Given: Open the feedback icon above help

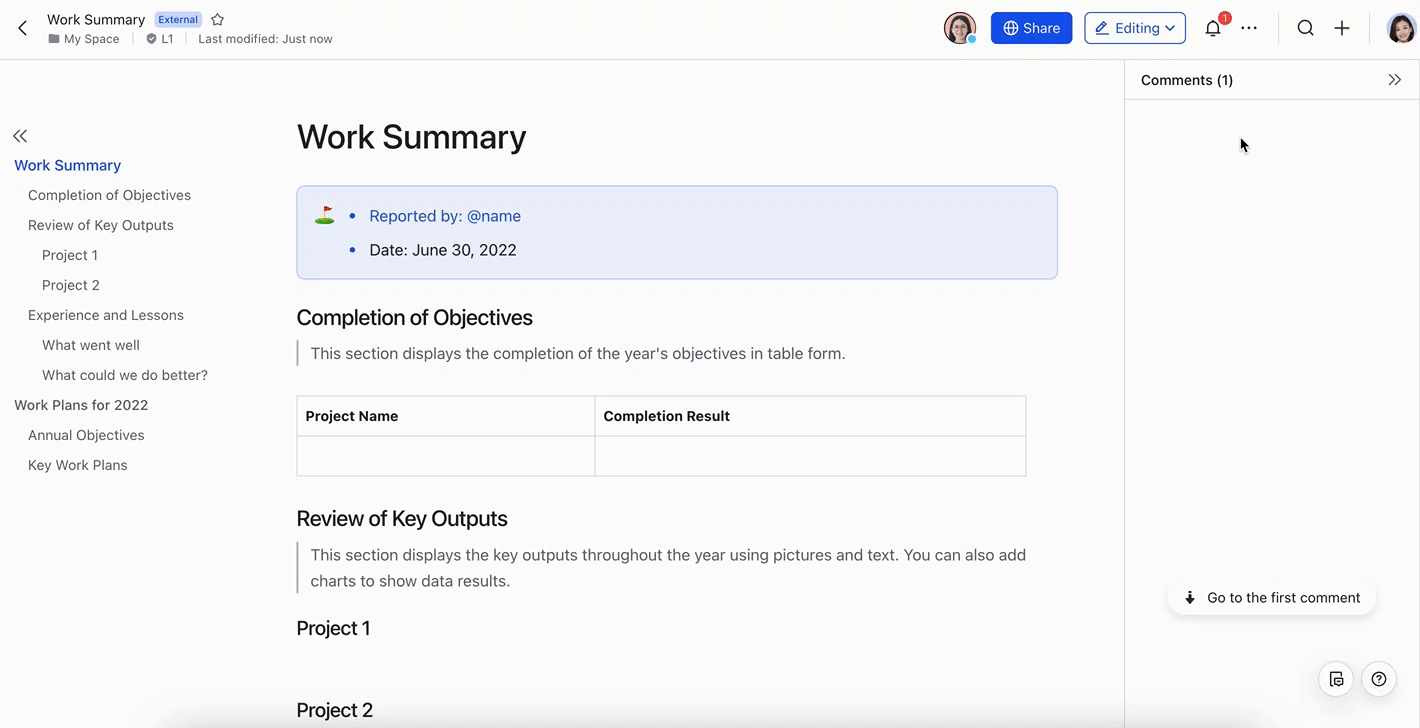Looking at the screenshot, I should pos(1336,679).
